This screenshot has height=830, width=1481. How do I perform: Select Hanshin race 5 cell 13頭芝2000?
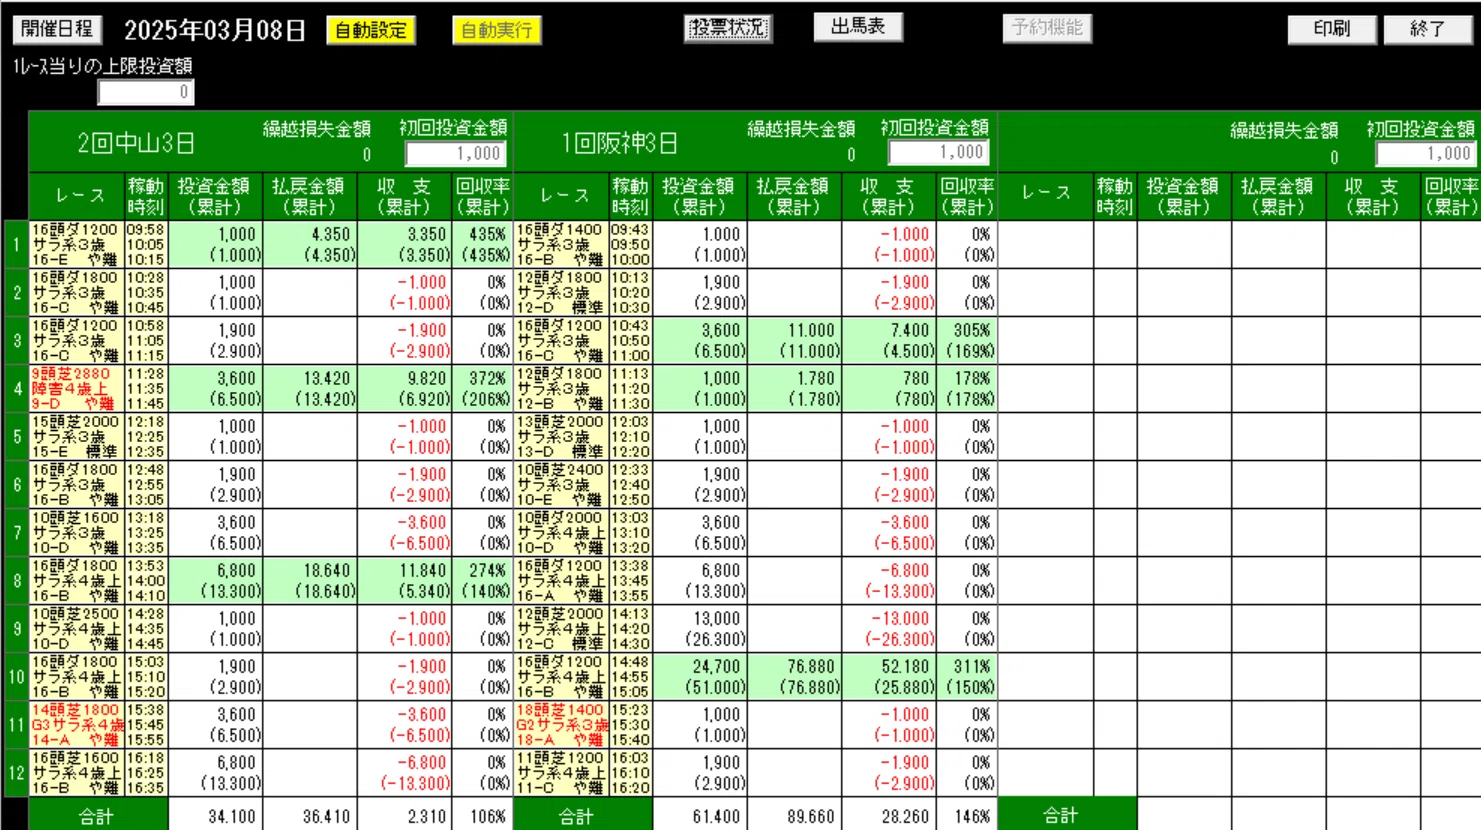561,436
